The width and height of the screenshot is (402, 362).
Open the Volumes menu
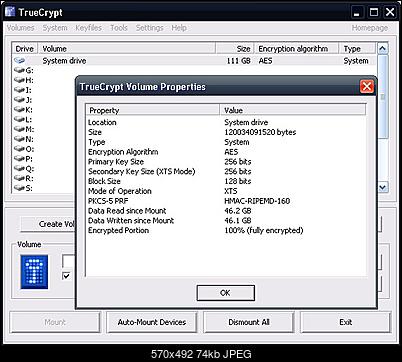(21, 28)
